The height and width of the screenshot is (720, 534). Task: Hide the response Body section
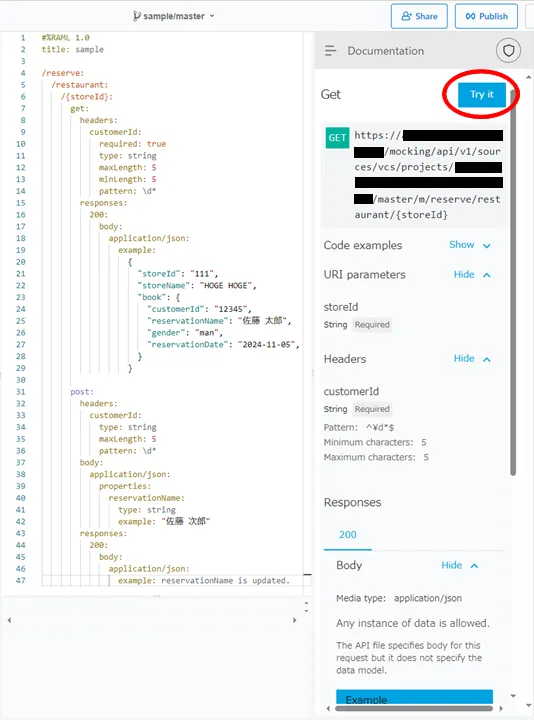click(x=460, y=565)
